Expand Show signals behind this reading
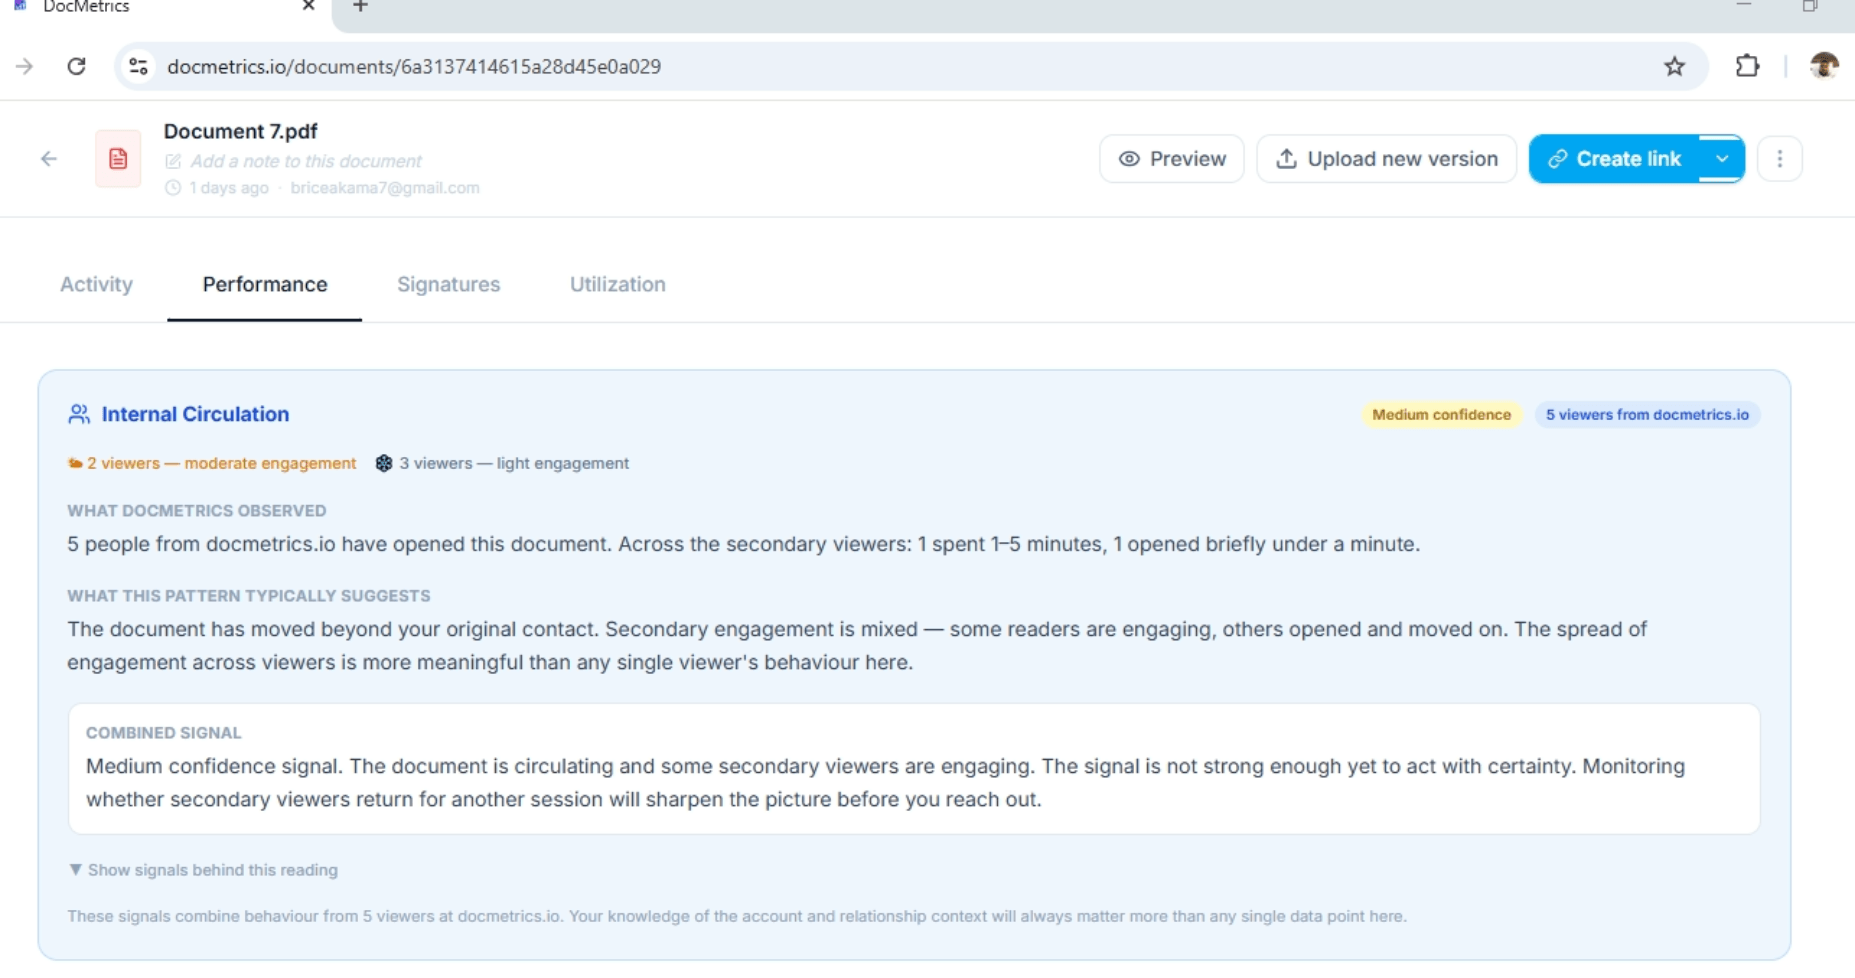 coord(203,870)
